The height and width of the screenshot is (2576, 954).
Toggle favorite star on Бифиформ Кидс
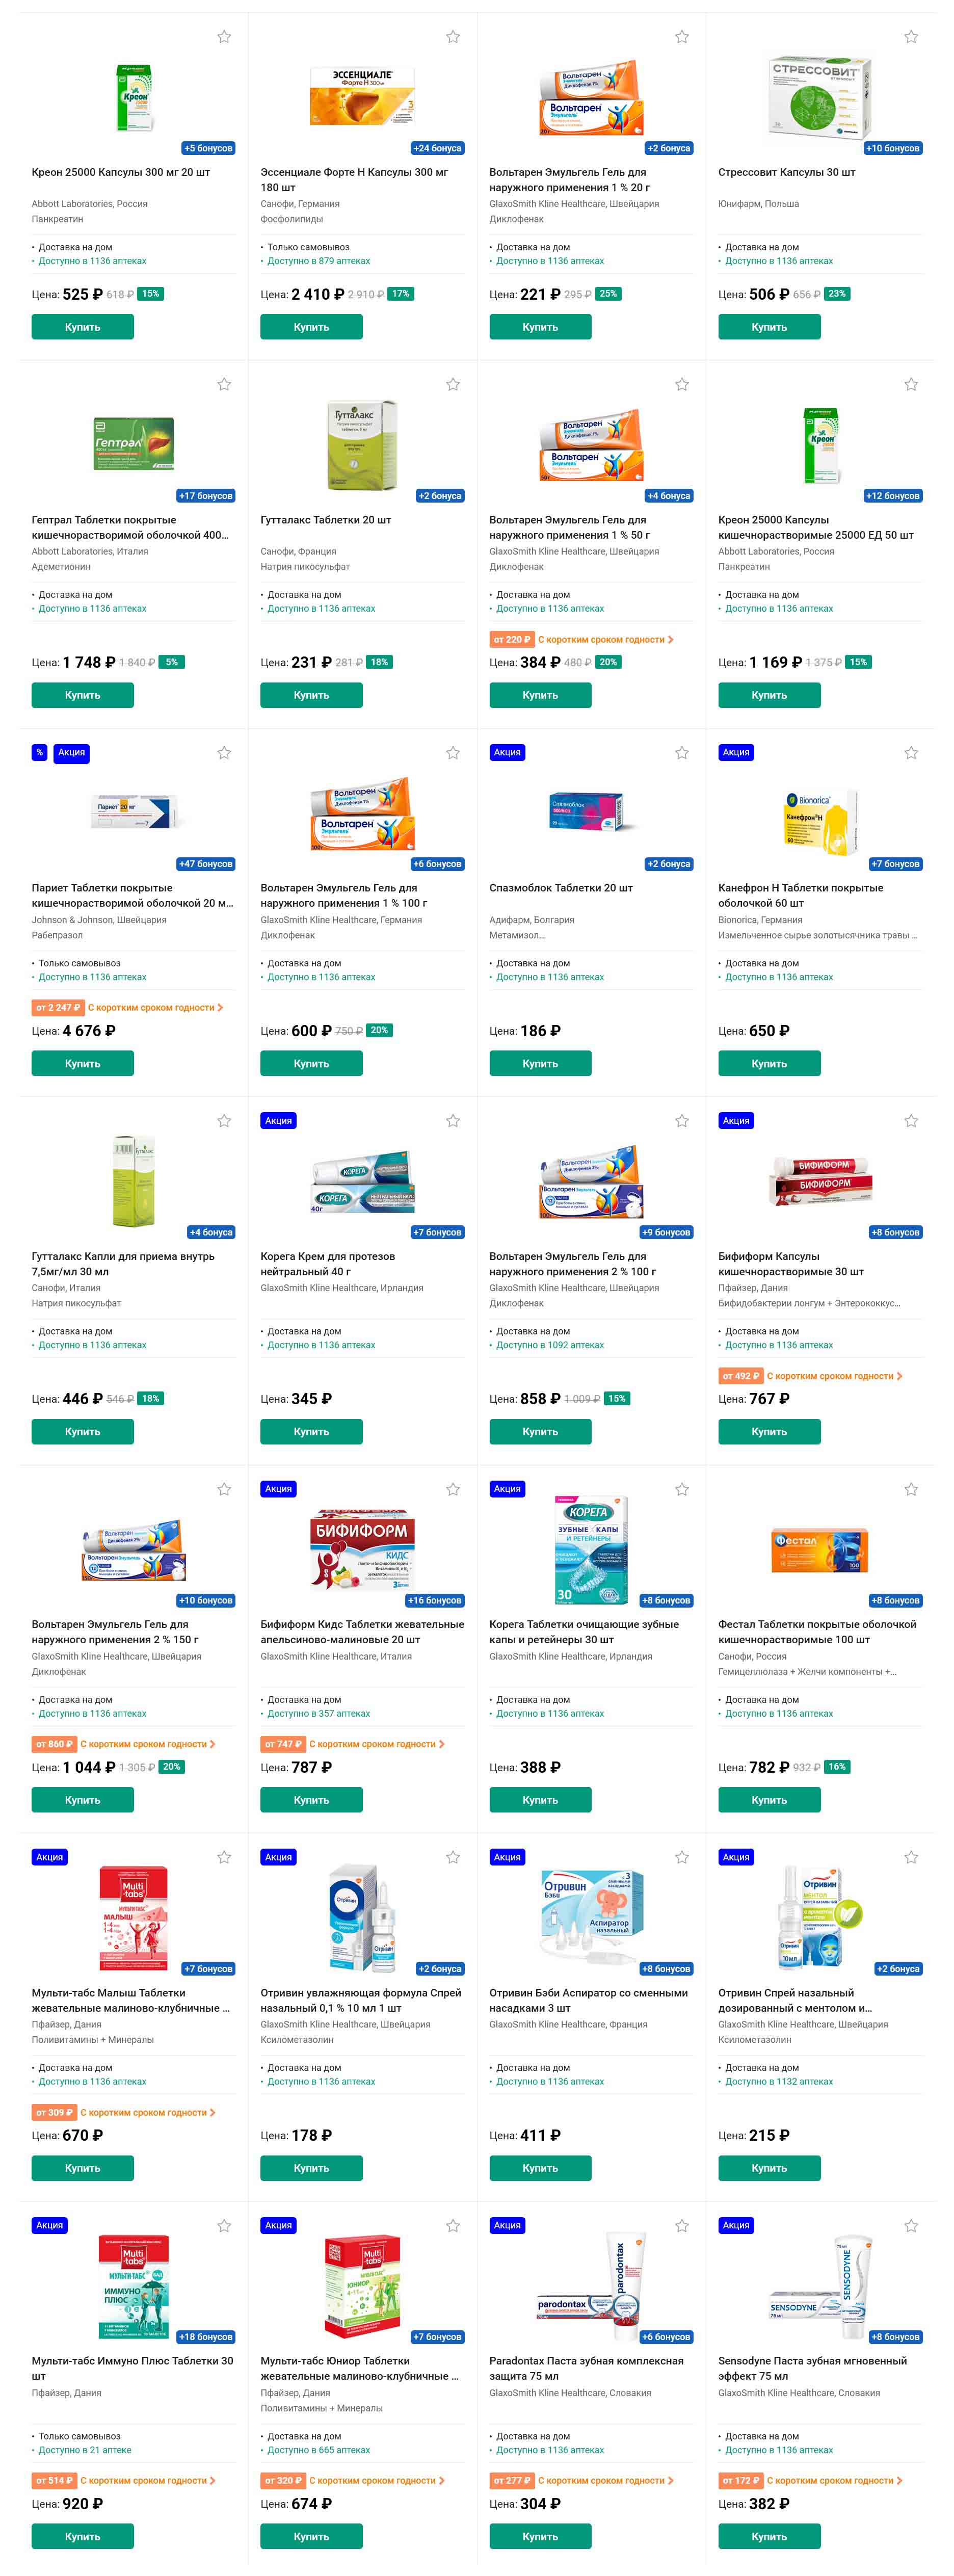click(453, 1489)
